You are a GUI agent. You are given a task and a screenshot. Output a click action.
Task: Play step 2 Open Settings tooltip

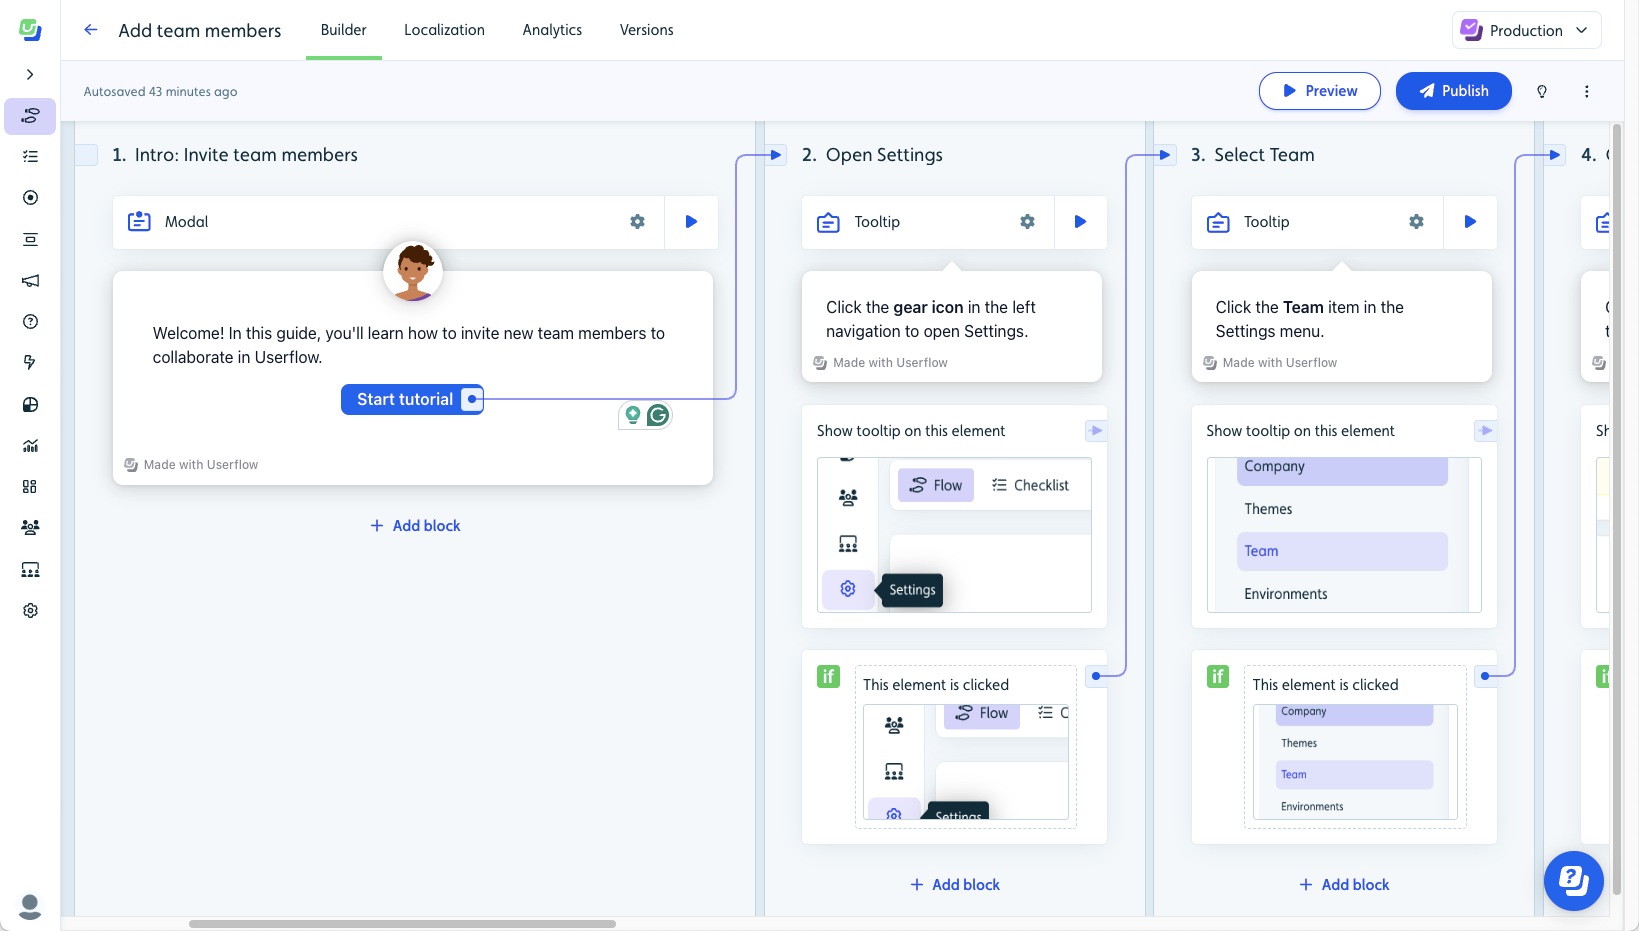1080,222
